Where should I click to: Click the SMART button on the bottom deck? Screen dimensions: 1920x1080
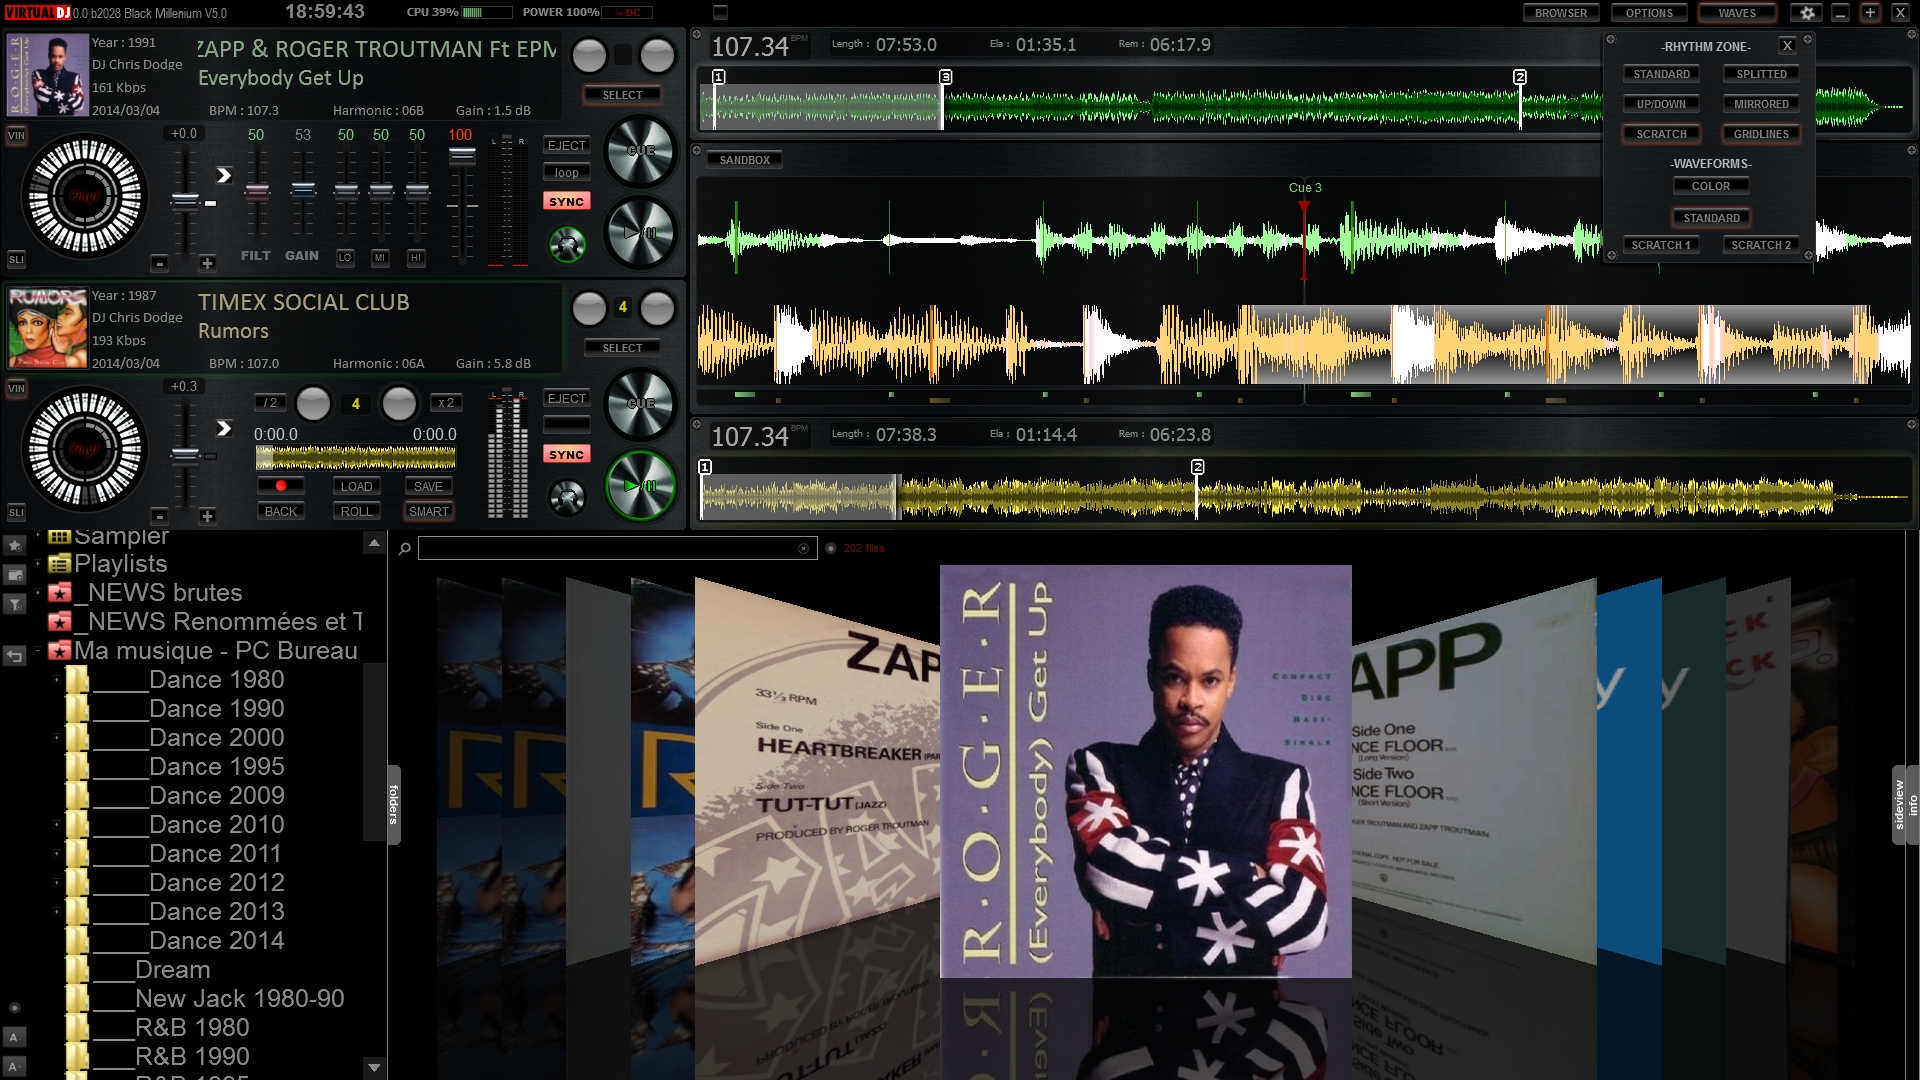[x=429, y=511]
